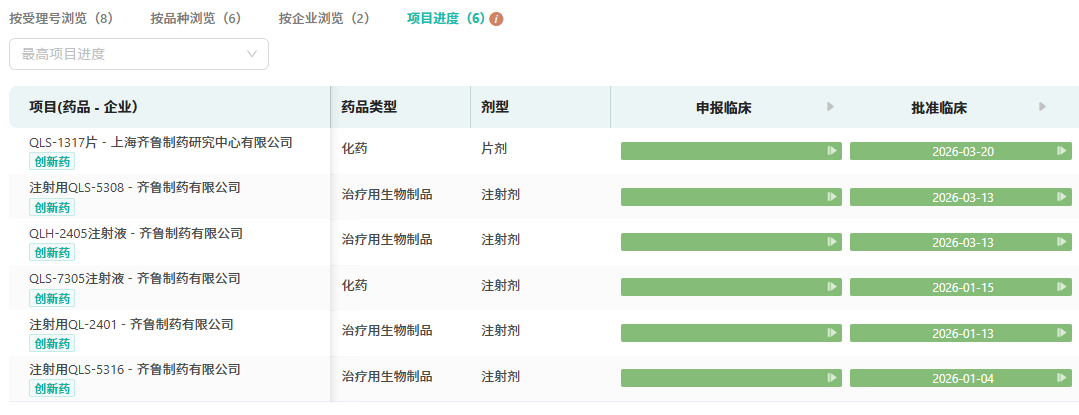Click play icon in 注射用QLS-5308 批准临床 bar
The image size is (1079, 415).
(1061, 196)
